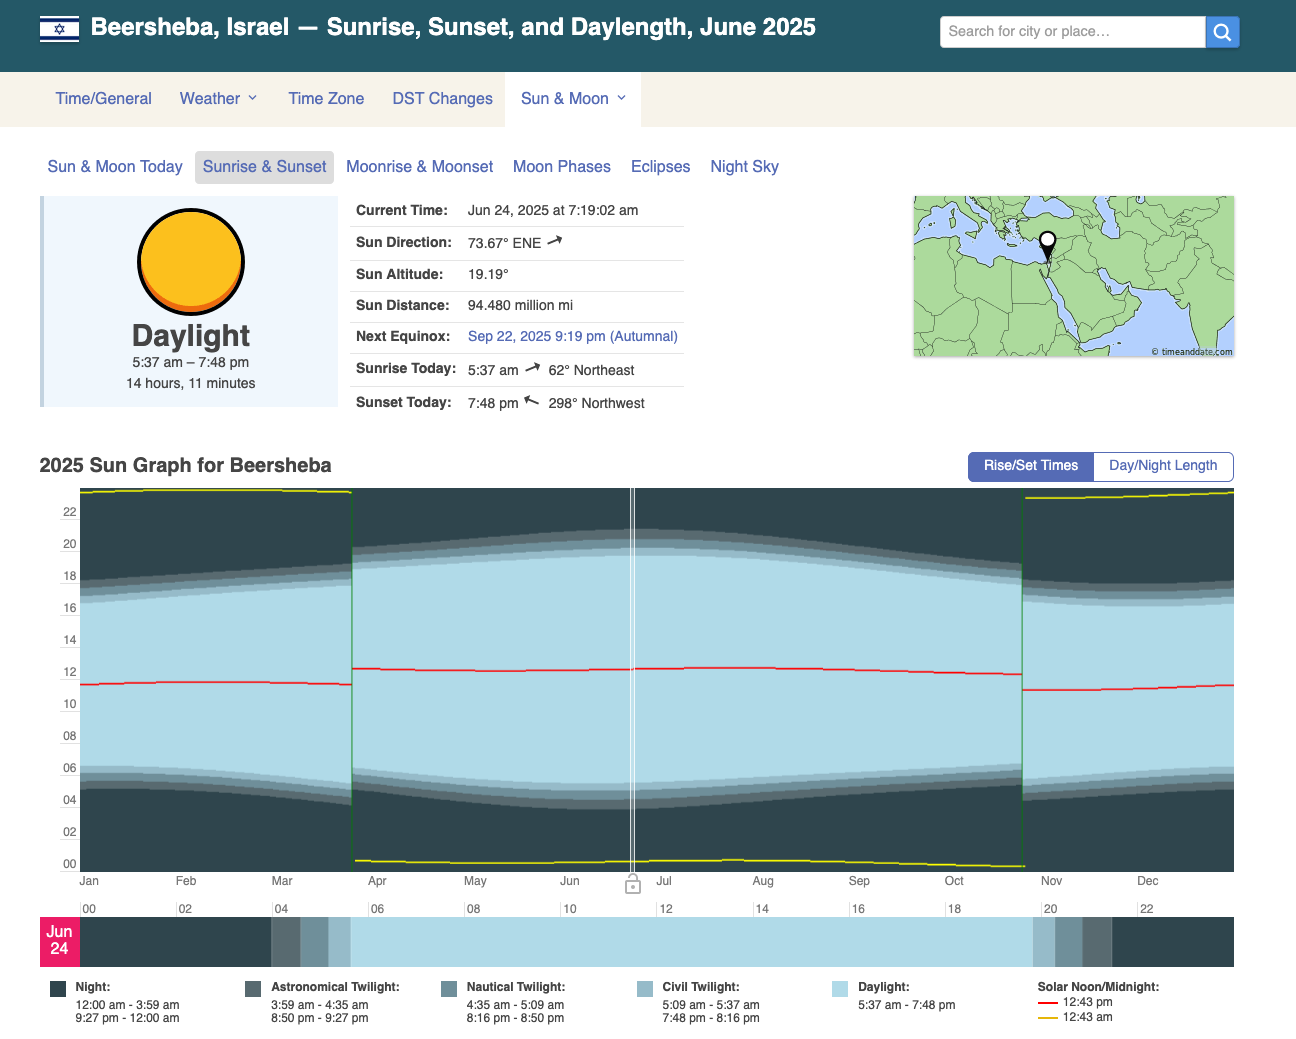This screenshot has width=1296, height=1039.
Task: Click the white date line in the graph
Action: (x=633, y=680)
